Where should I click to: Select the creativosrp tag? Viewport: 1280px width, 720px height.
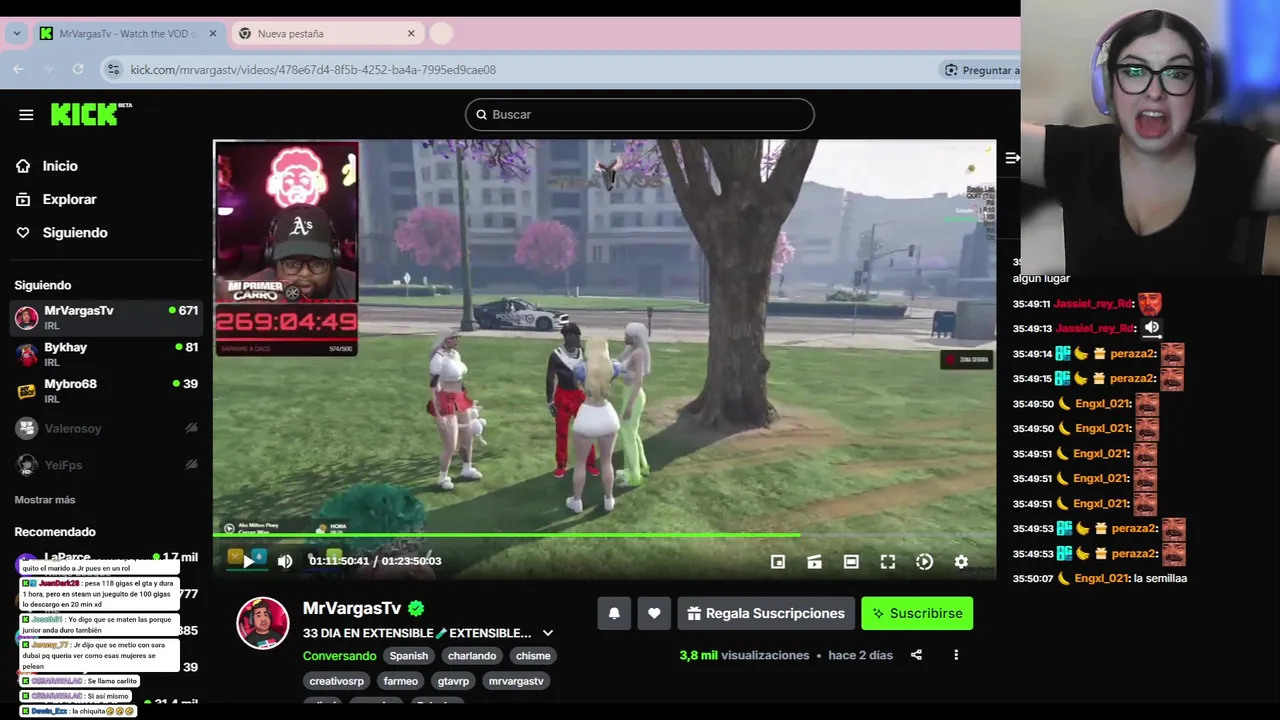[336, 681]
